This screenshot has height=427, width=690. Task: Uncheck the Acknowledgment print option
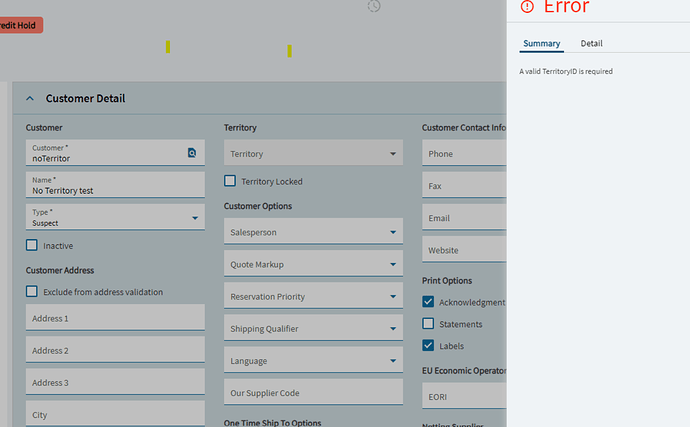click(x=428, y=302)
